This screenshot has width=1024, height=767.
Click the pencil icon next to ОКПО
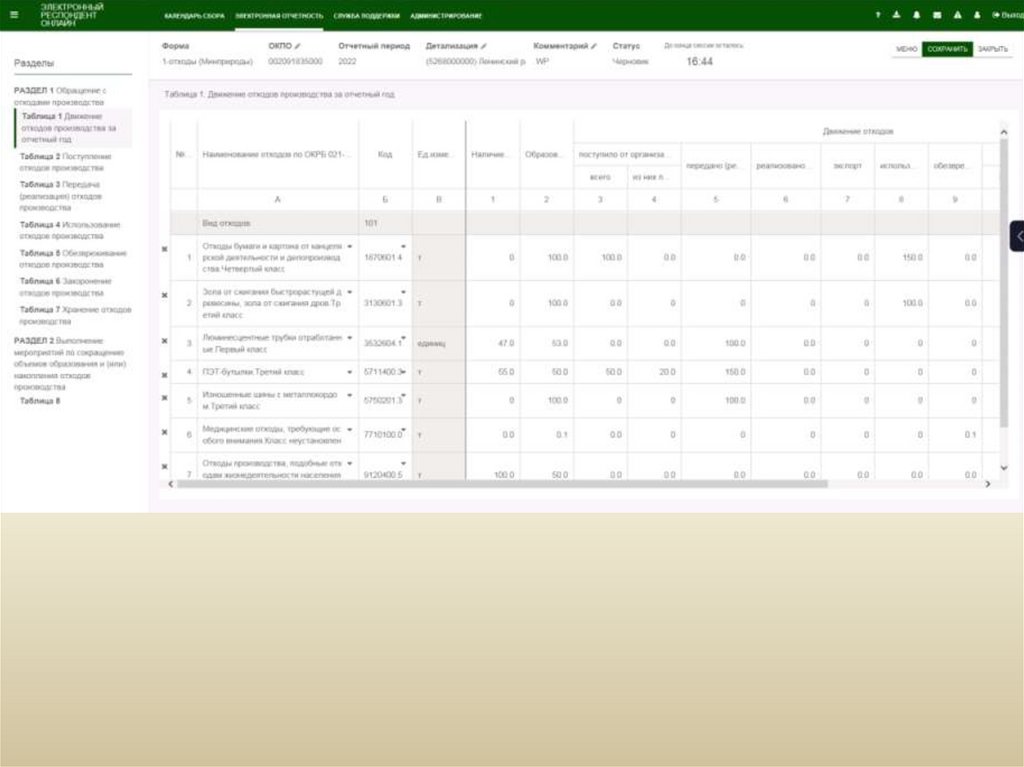pos(298,46)
